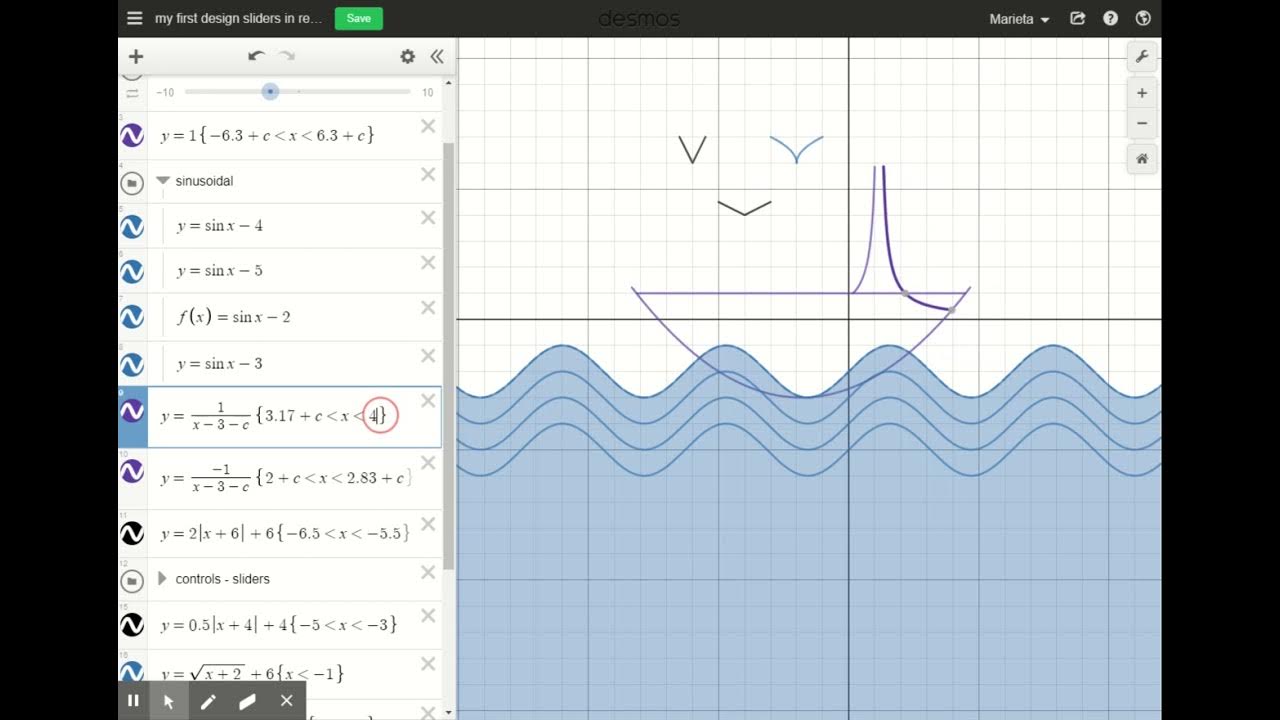
Task: Toggle visibility of f(x) = sin x − 2
Action: point(132,317)
